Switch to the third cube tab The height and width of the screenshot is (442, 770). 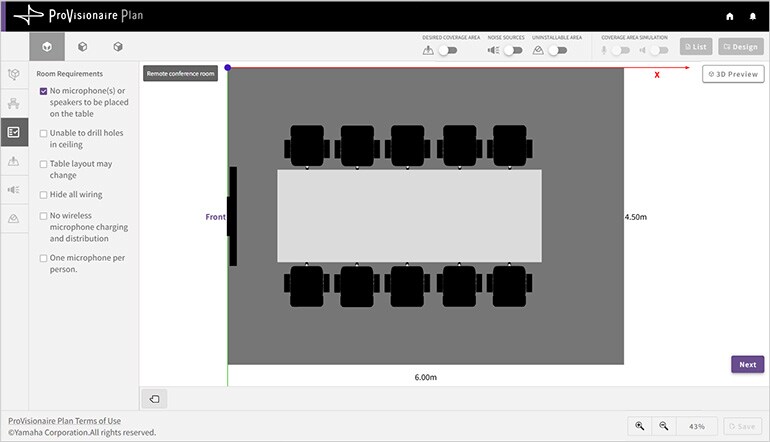click(x=117, y=47)
